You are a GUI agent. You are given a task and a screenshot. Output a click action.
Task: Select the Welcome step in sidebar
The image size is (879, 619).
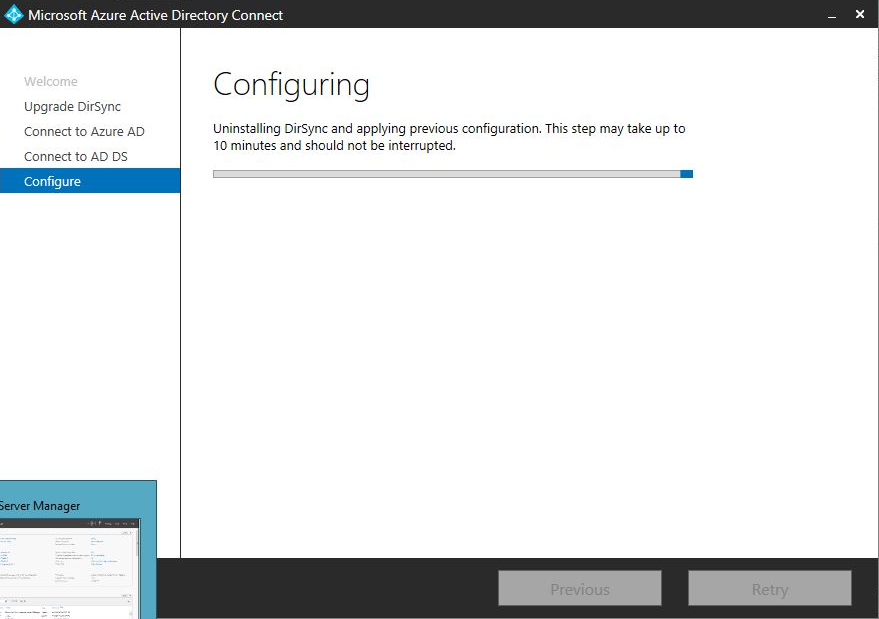click(x=51, y=81)
